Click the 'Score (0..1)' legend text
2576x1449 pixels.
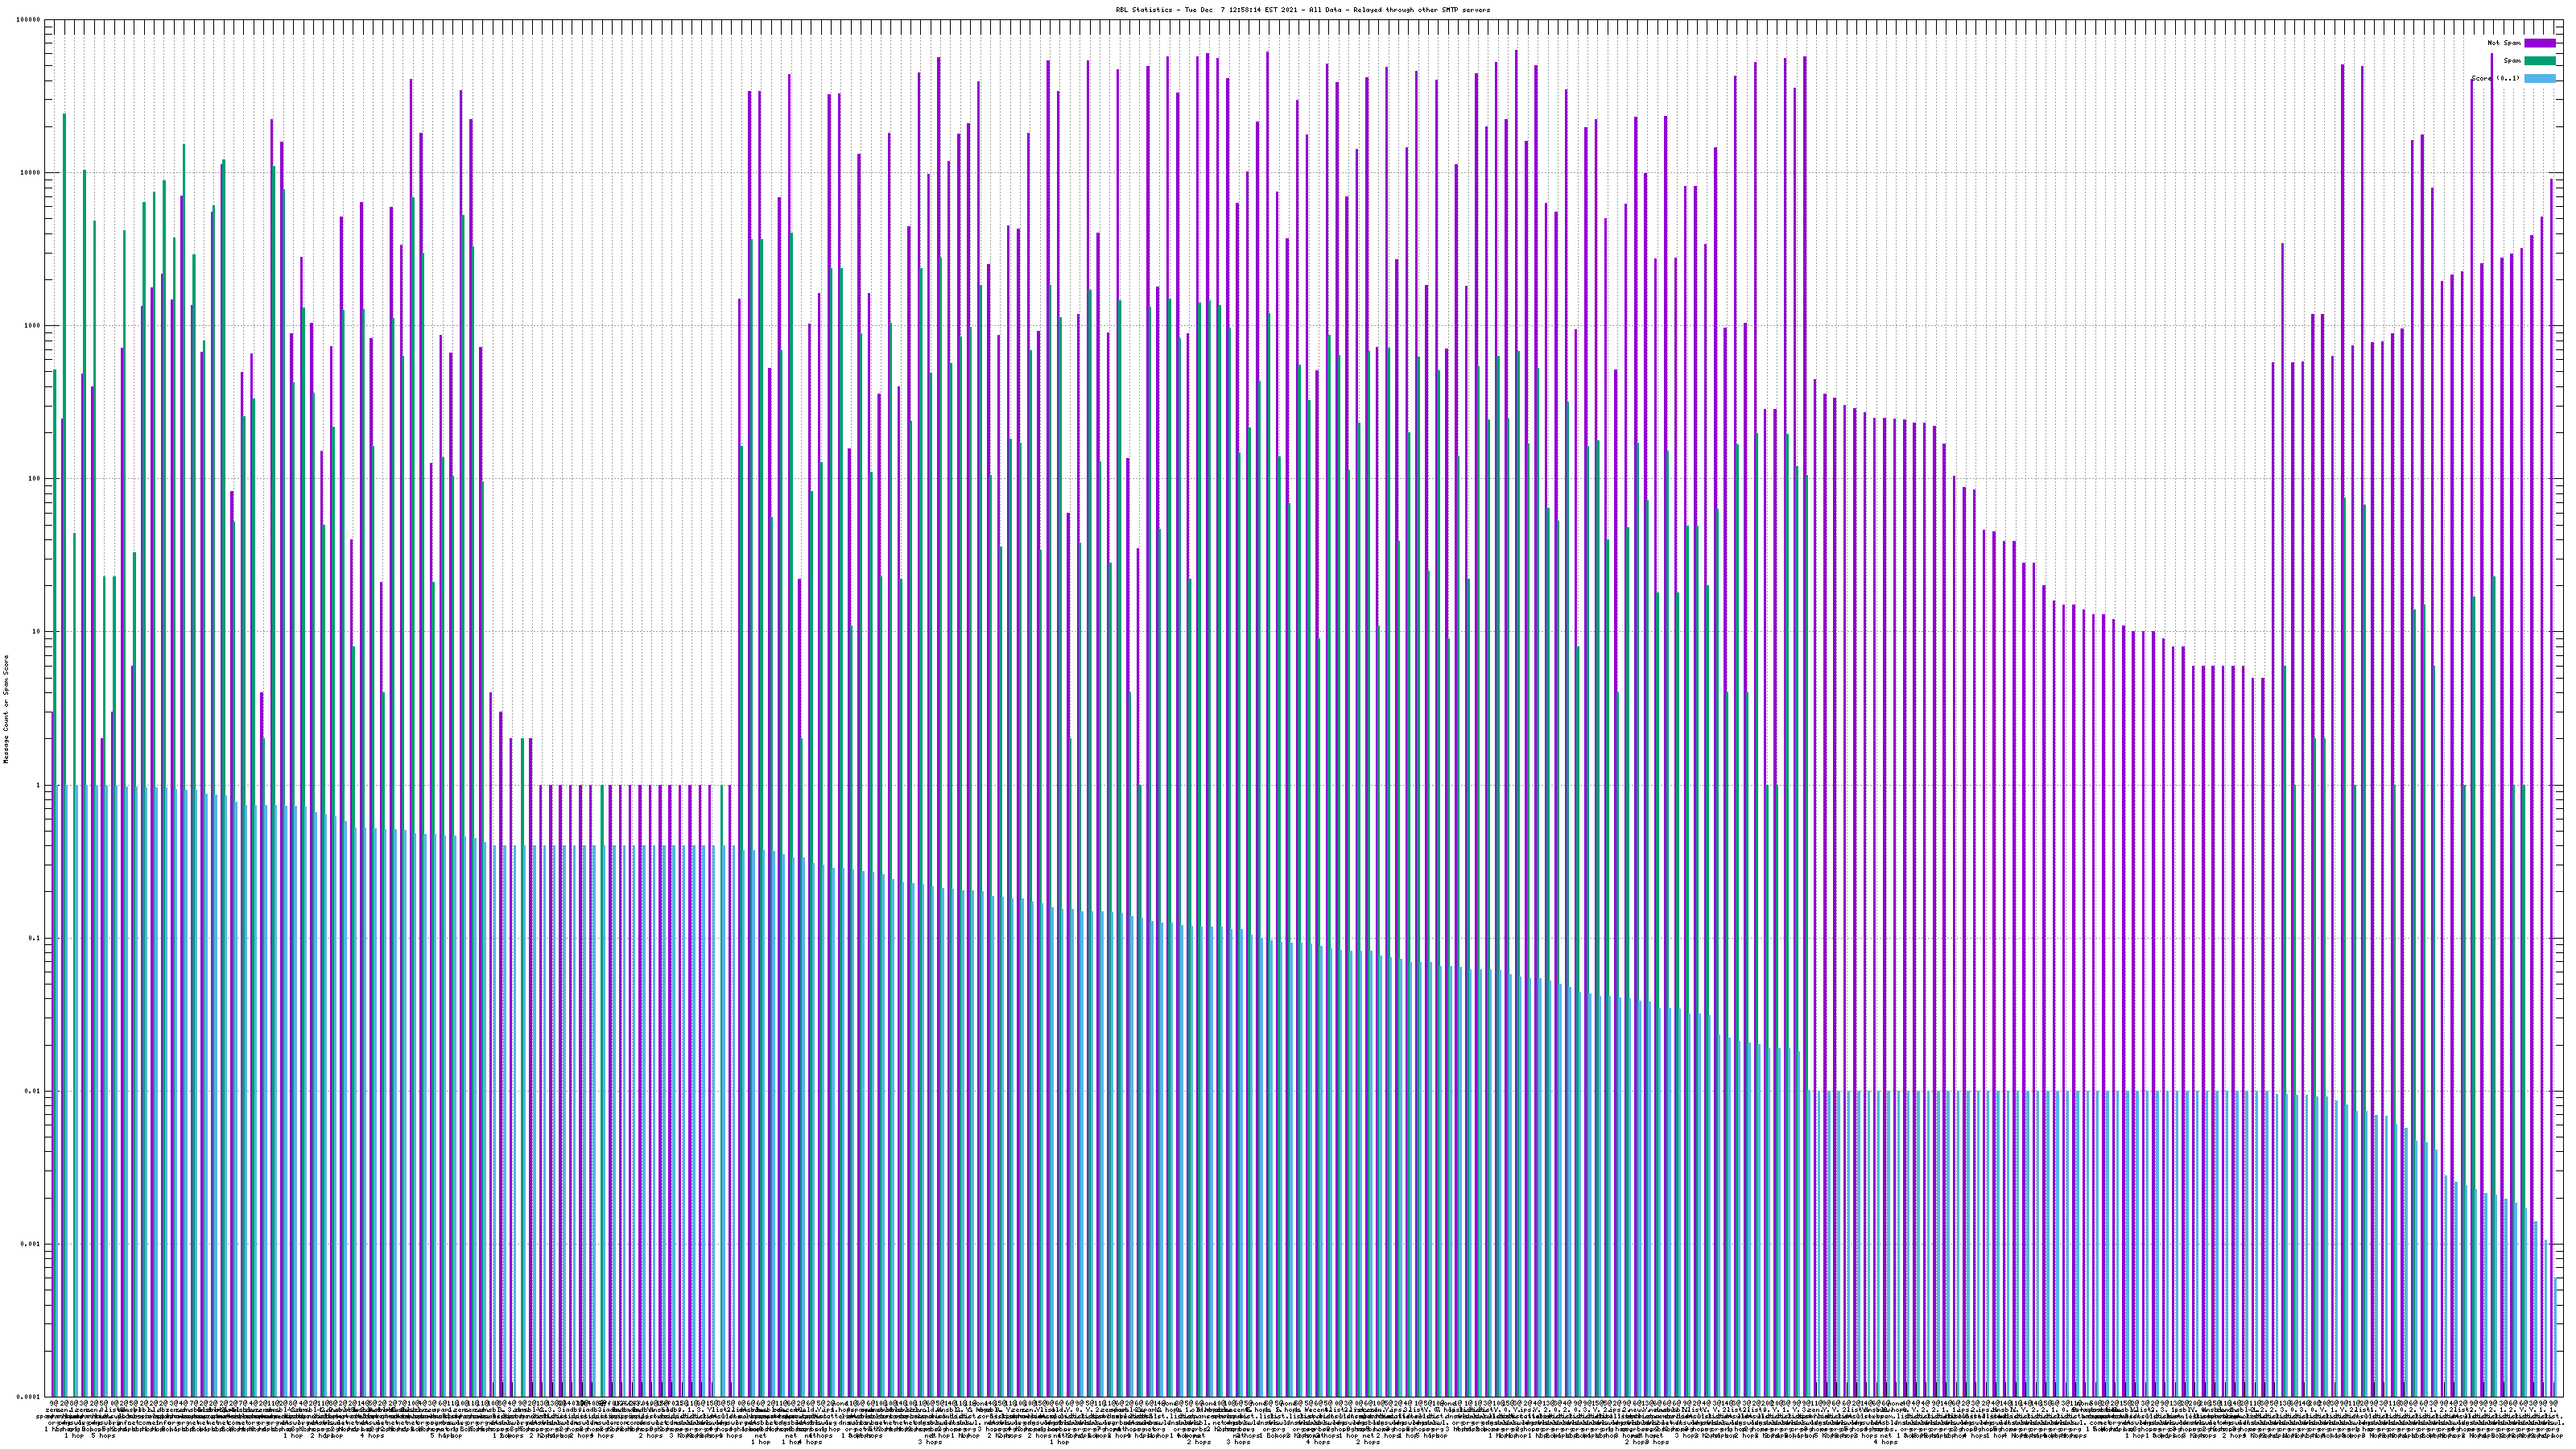point(2495,78)
